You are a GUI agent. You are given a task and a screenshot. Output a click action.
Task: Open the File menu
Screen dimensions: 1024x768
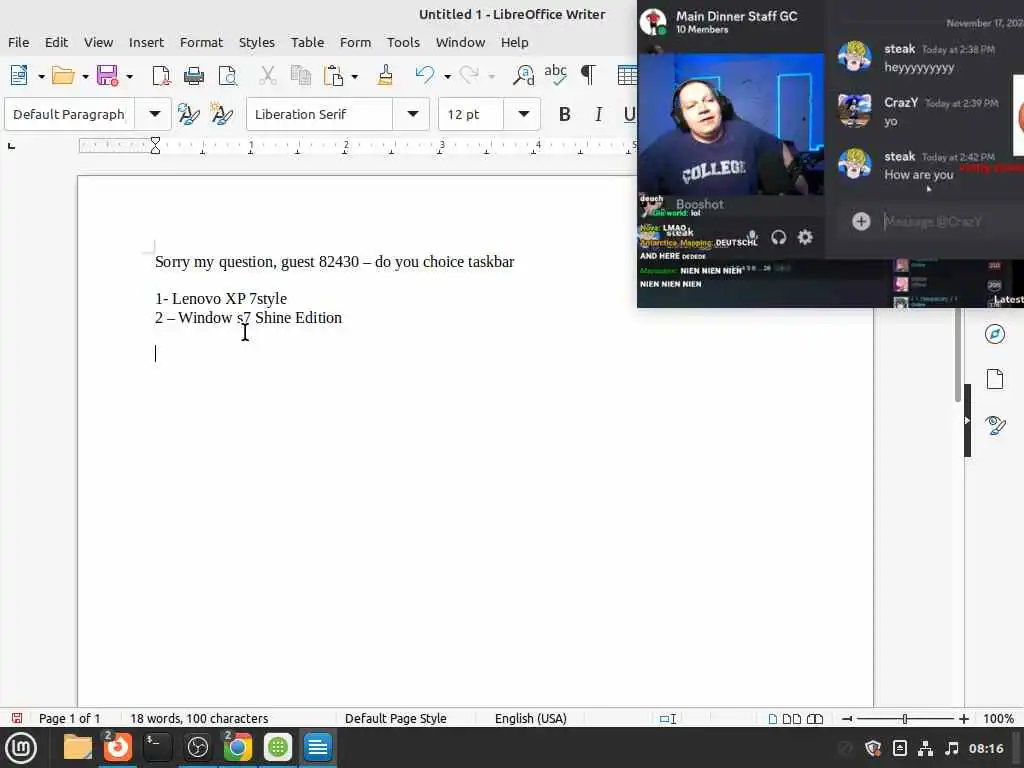(18, 42)
